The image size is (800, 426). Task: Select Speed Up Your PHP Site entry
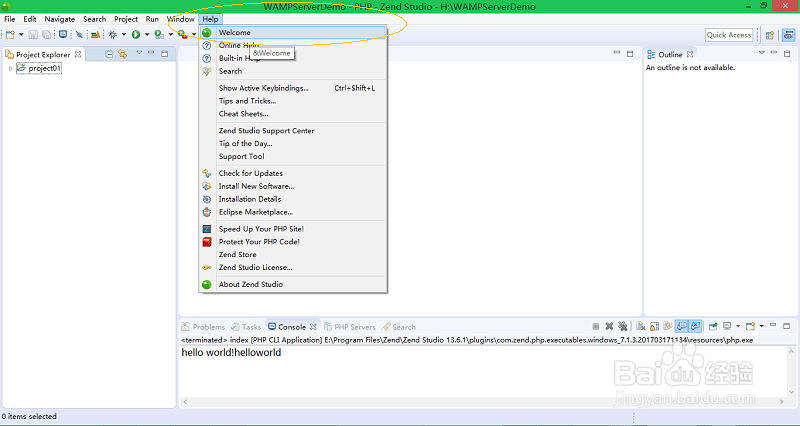click(293, 229)
